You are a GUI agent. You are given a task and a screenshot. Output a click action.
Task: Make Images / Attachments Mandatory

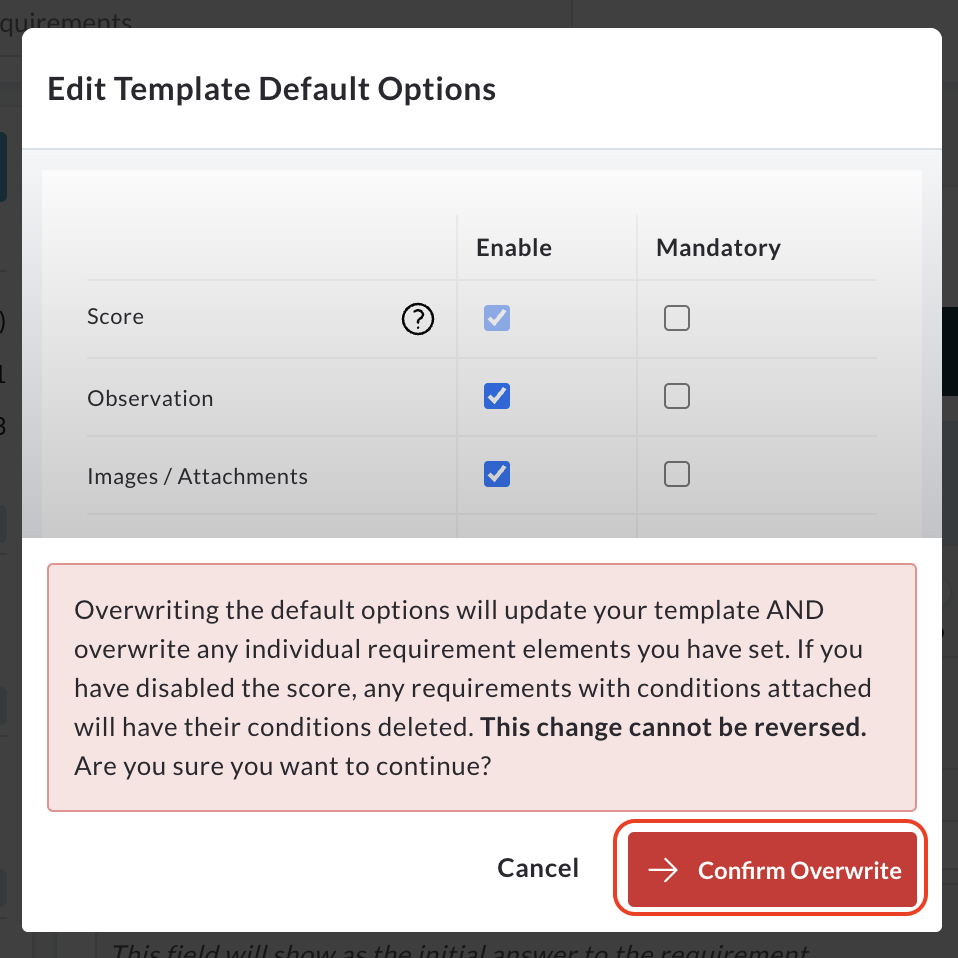pos(677,474)
